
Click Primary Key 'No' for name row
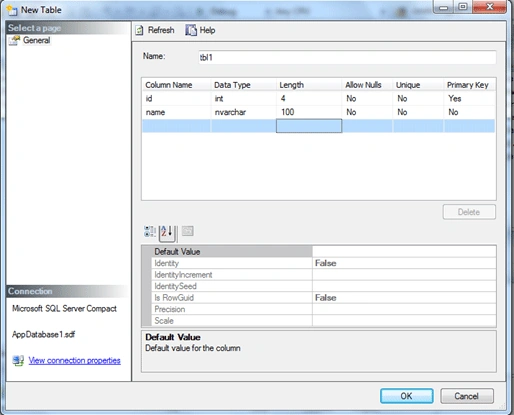[470, 112]
